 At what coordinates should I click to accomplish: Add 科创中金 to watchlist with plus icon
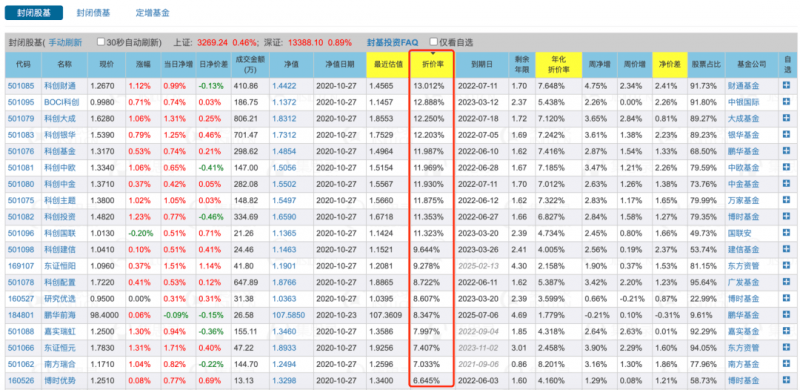click(x=787, y=184)
